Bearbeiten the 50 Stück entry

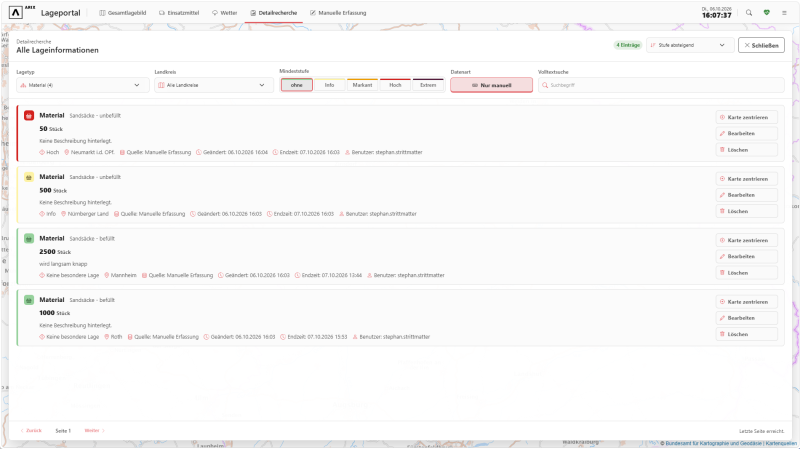pos(746,133)
